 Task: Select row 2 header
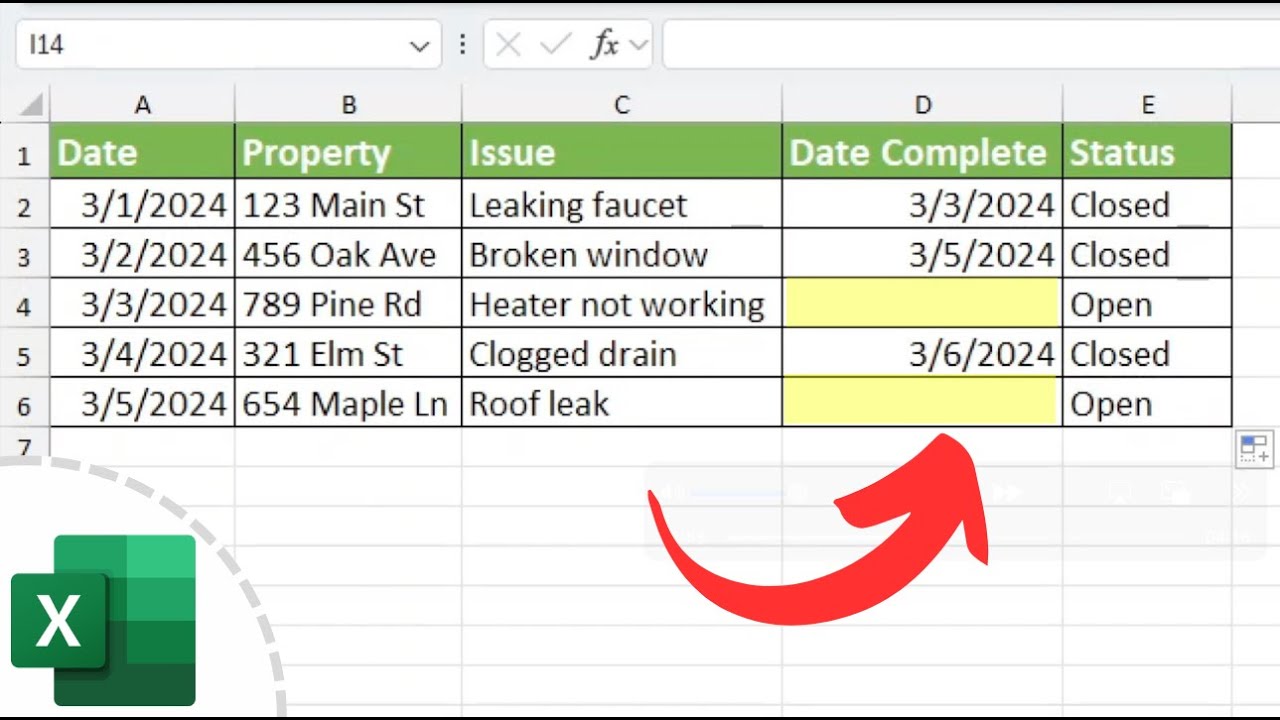(x=24, y=206)
